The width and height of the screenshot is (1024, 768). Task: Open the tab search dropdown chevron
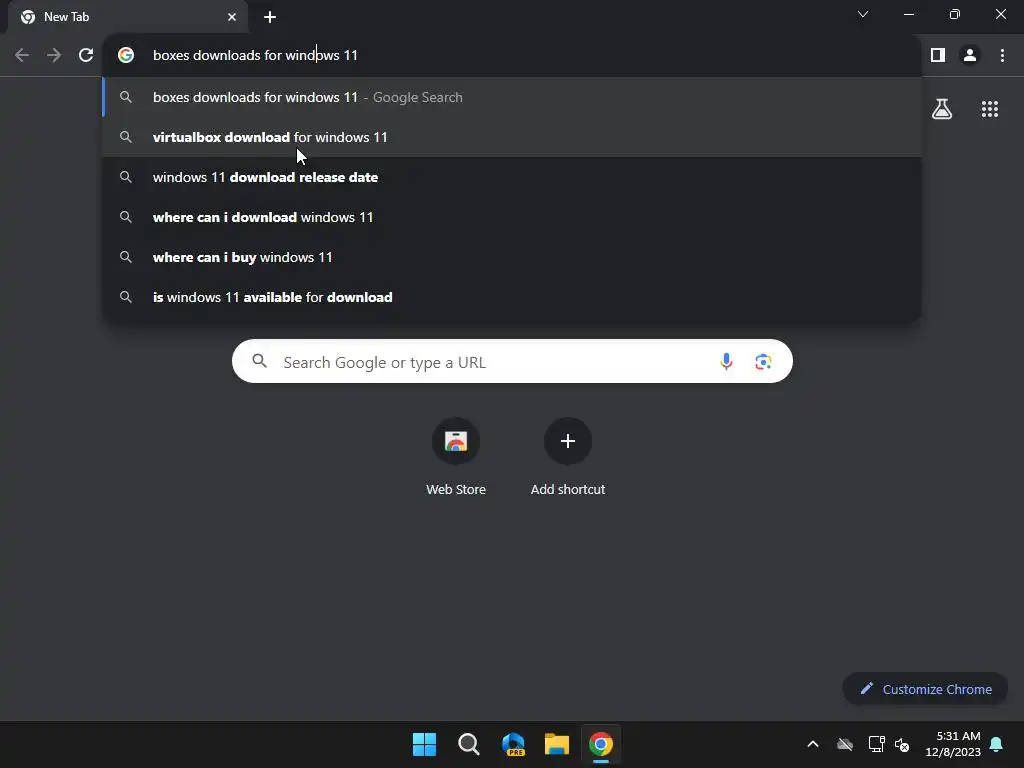click(863, 14)
